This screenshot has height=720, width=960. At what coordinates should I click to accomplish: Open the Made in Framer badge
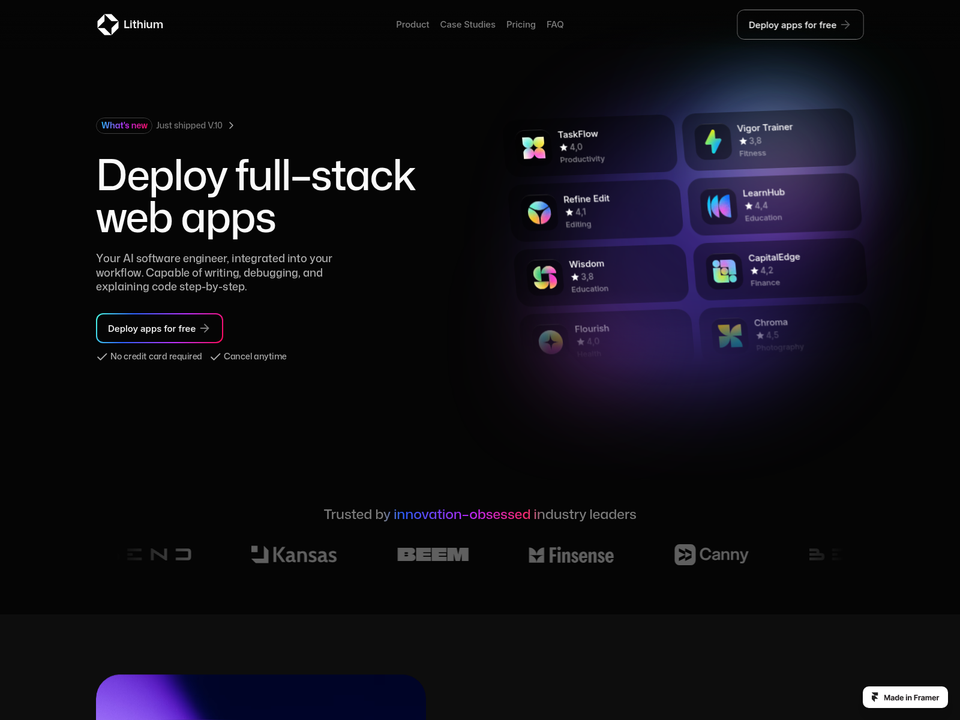coord(905,697)
